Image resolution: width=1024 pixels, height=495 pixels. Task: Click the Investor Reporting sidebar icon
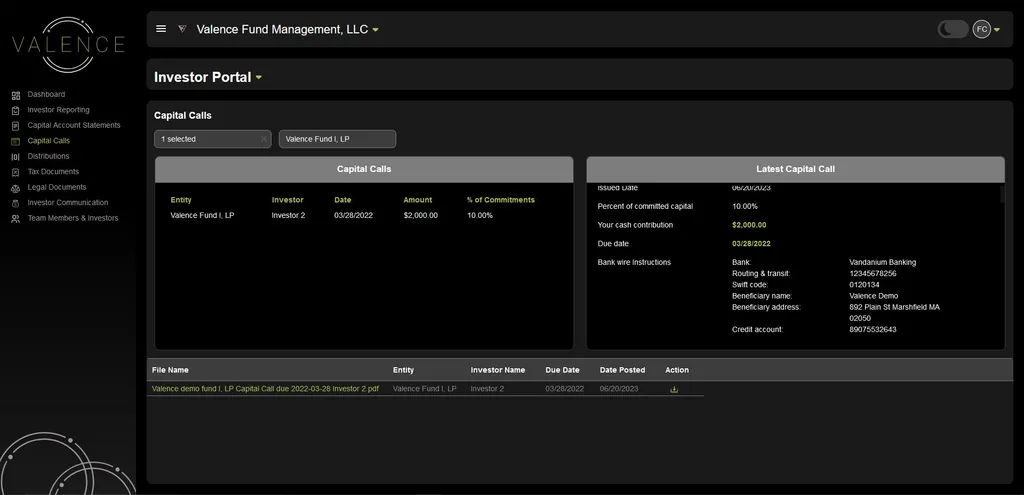pos(16,110)
